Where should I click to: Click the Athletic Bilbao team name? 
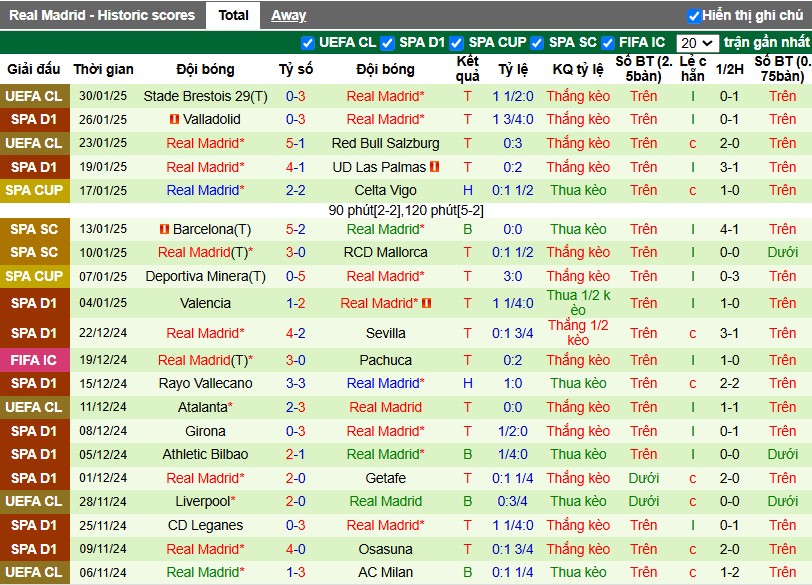[x=206, y=455]
